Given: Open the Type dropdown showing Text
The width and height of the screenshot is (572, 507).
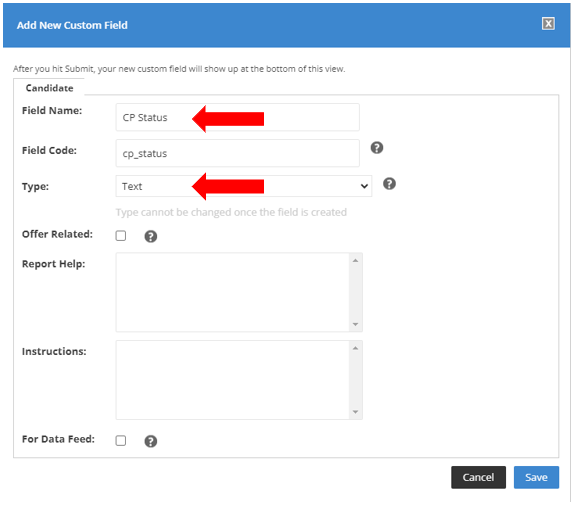Looking at the screenshot, I should point(244,186).
